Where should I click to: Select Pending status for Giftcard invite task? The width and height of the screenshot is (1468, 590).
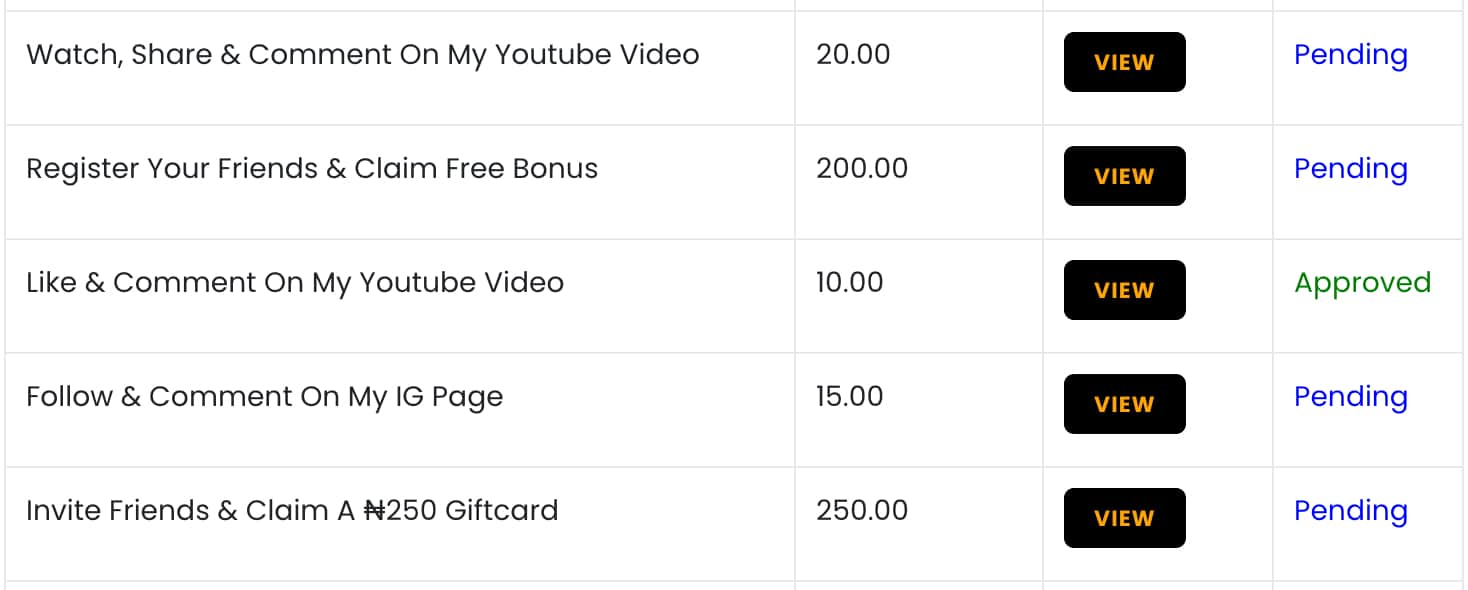click(x=1350, y=511)
